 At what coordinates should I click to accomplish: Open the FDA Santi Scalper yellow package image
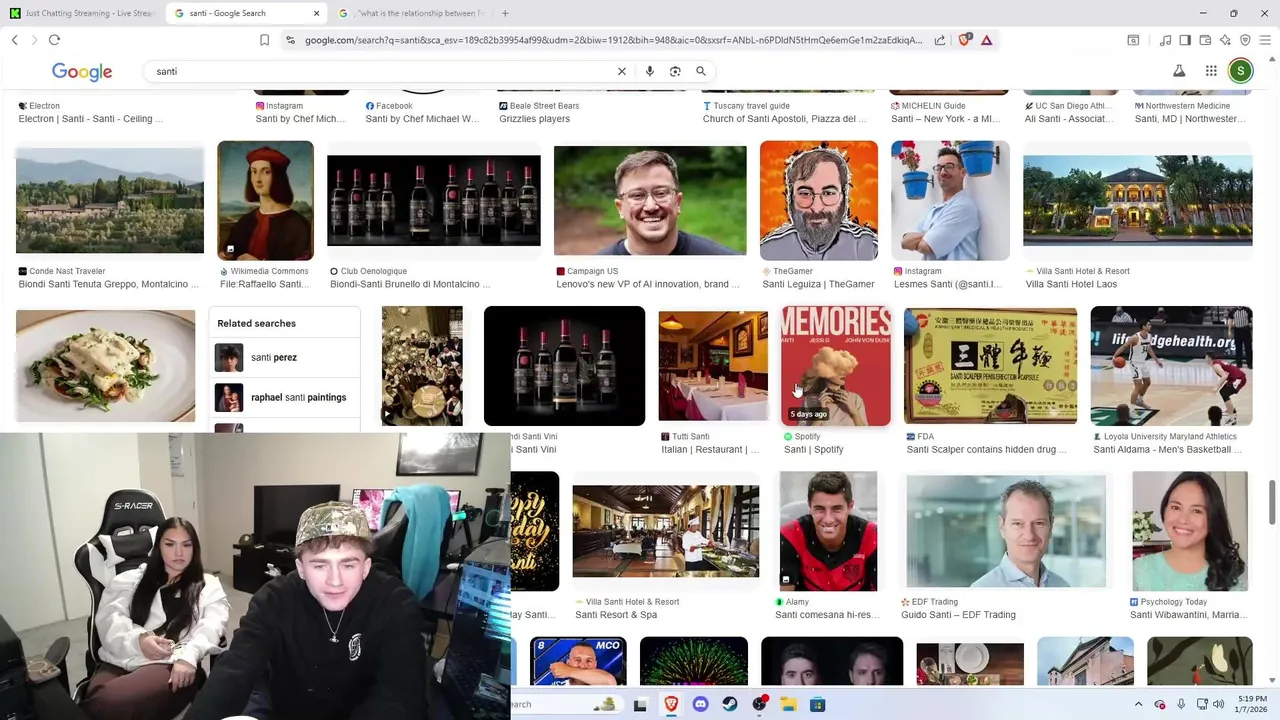[x=990, y=366]
